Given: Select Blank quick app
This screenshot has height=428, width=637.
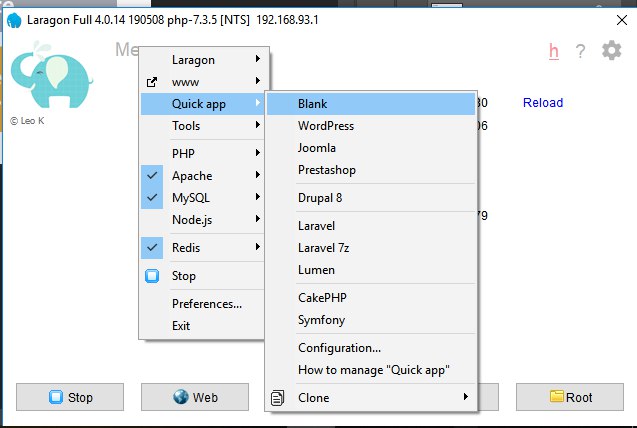Looking at the screenshot, I should point(371,104).
